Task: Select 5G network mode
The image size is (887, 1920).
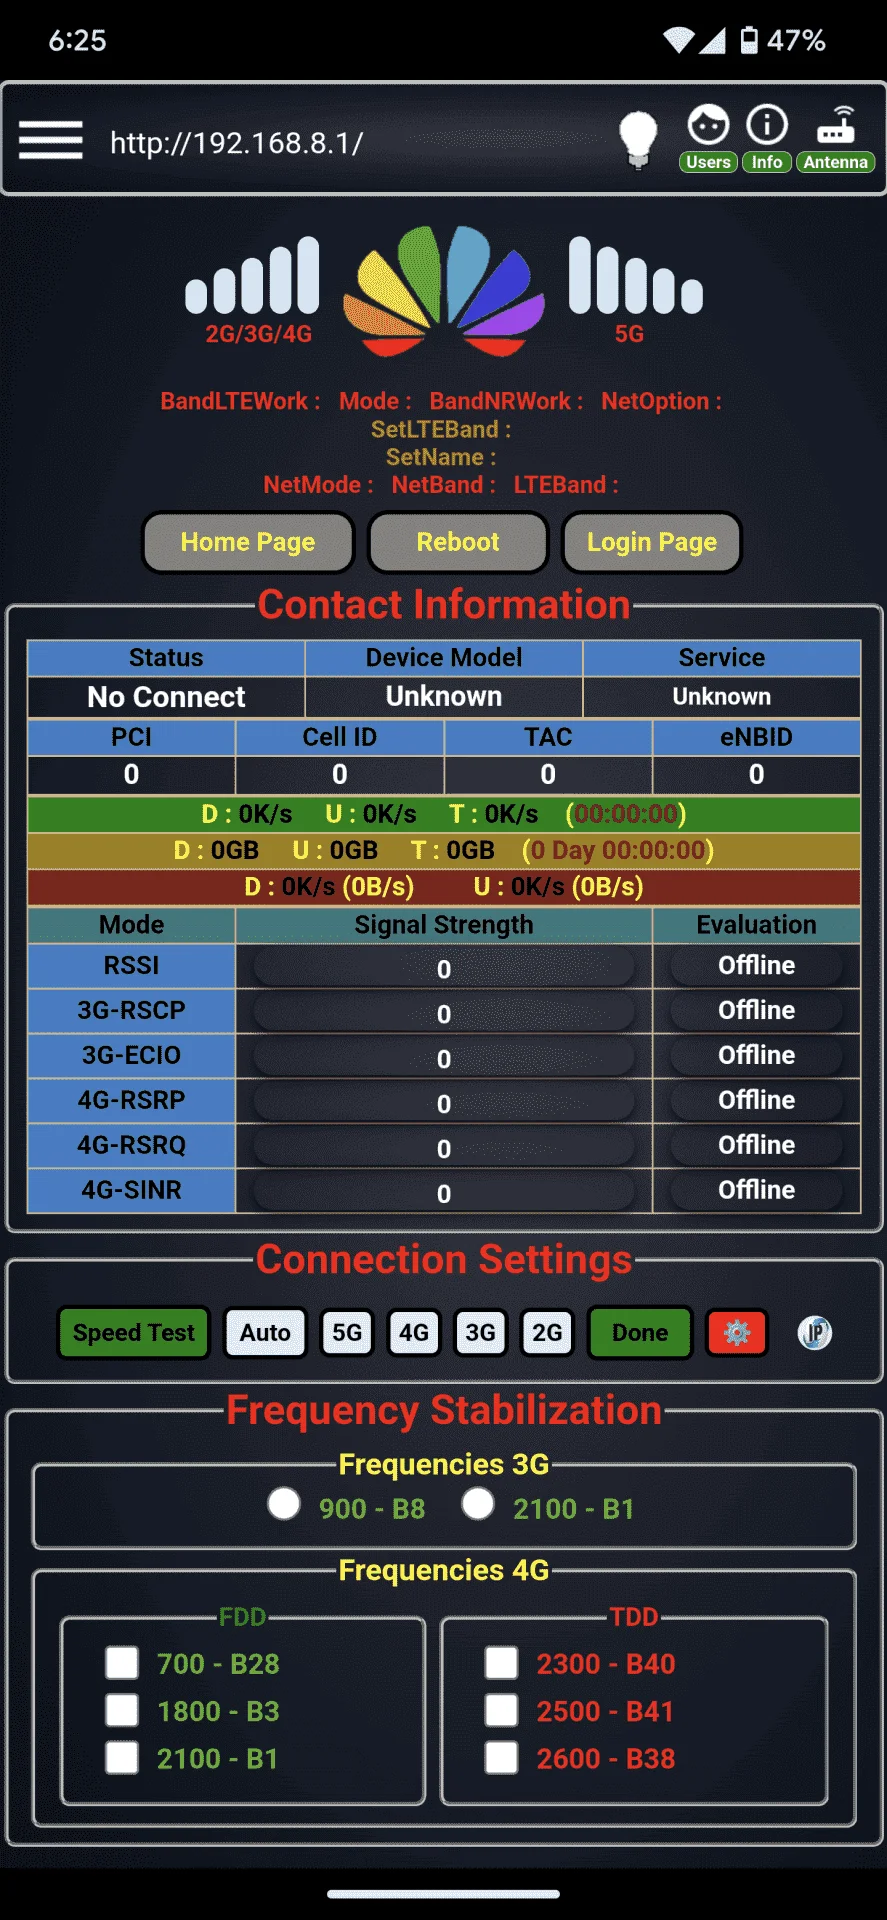Action: (x=347, y=1333)
